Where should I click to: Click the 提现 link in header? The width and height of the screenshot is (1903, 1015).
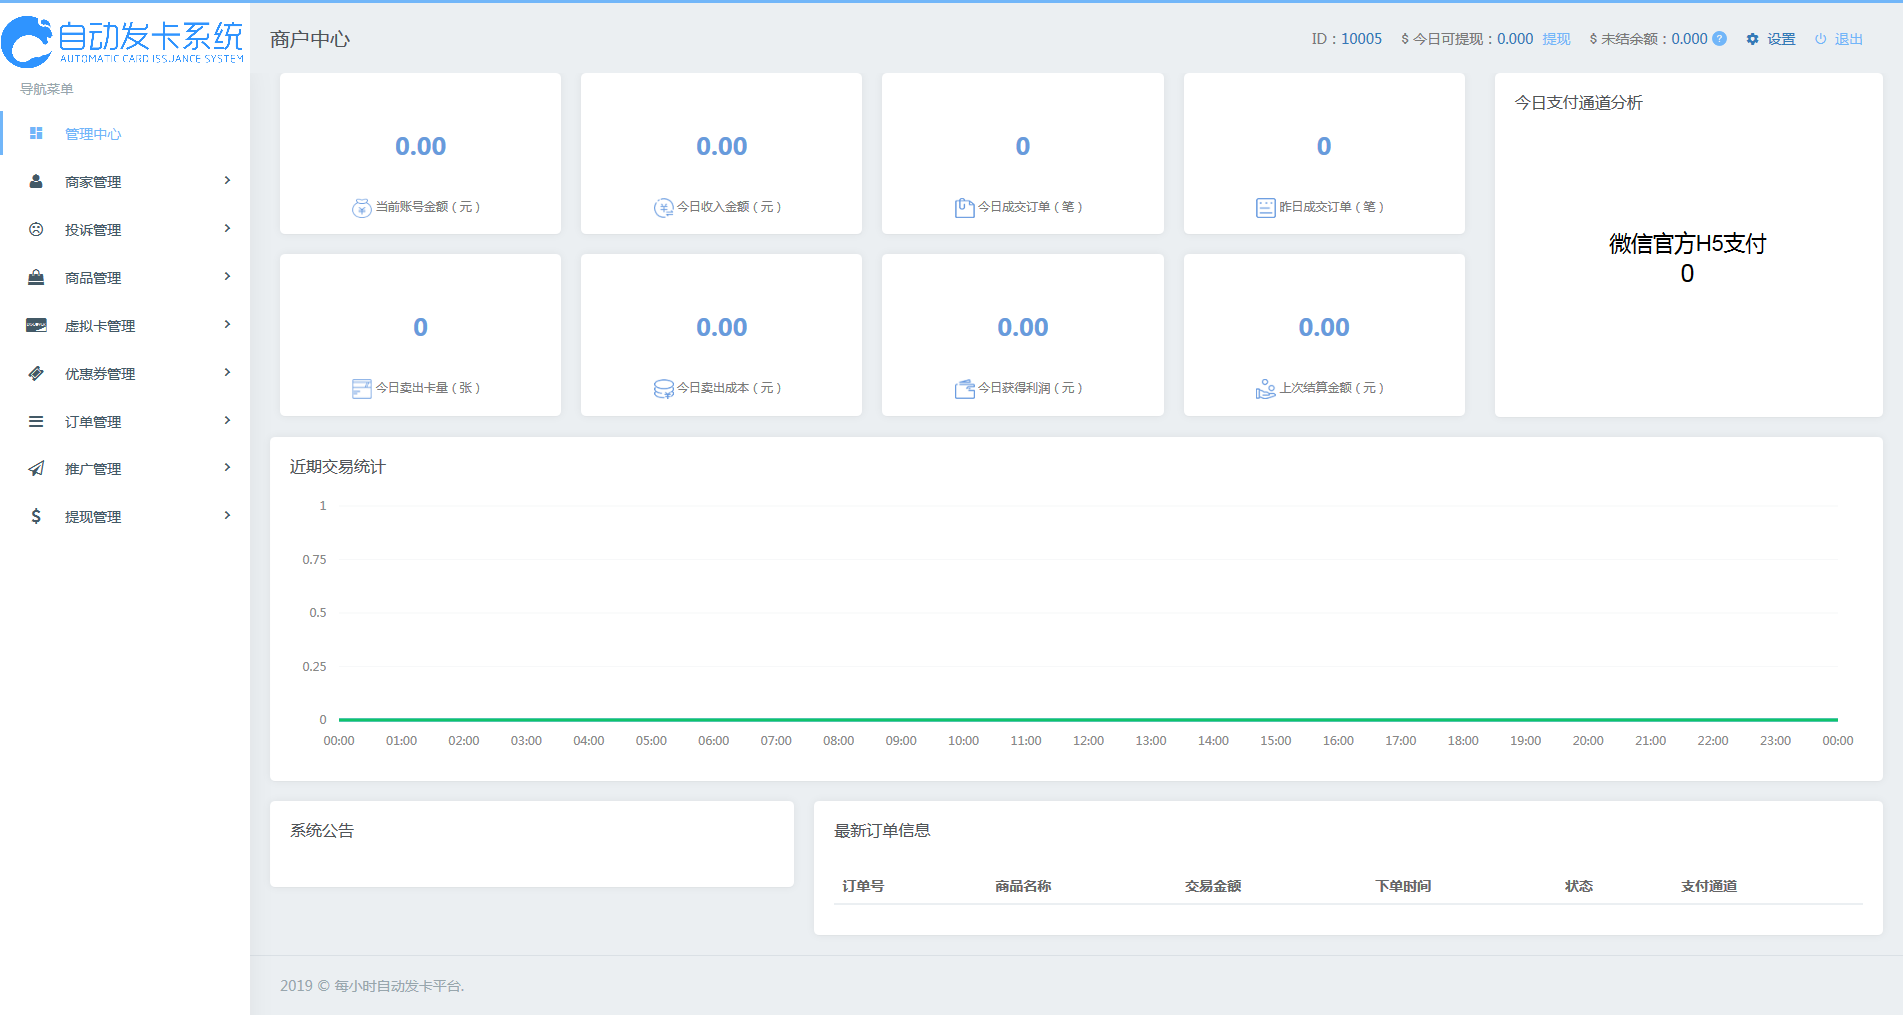click(1556, 39)
